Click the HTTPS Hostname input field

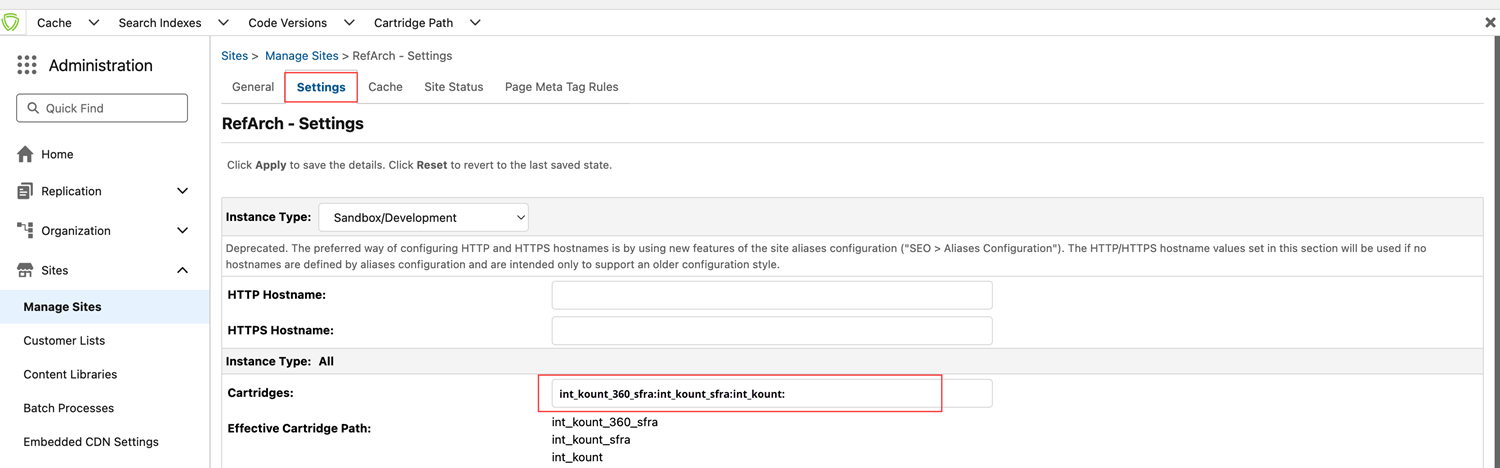click(772, 330)
